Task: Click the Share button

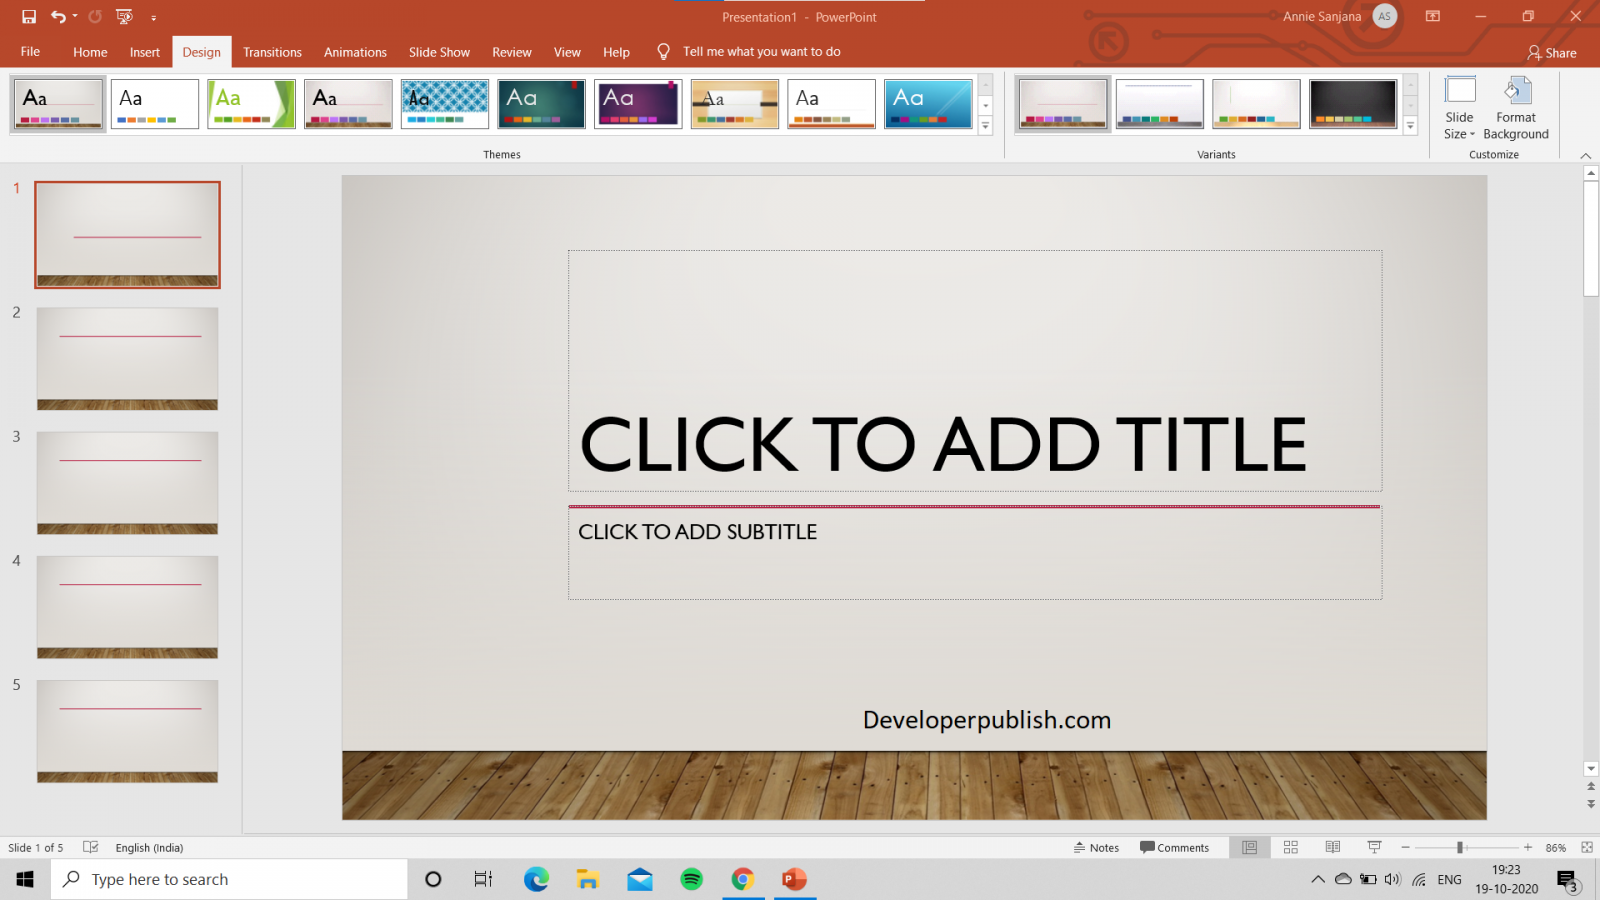Action: (x=1551, y=52)
